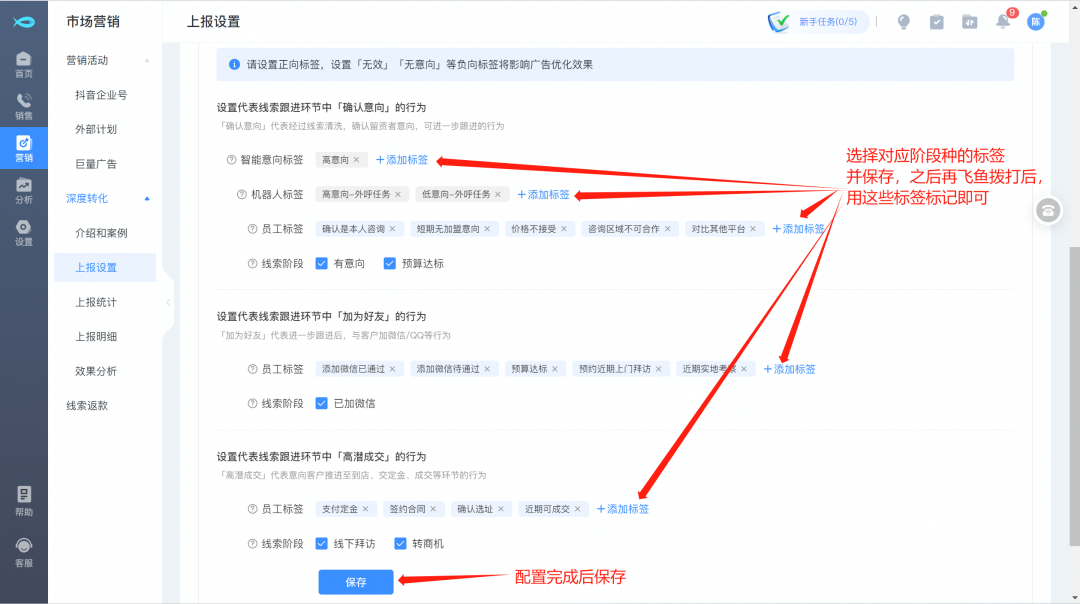Go to 销售 sales module icon
Screen dimensions: 1080x604
23,106
